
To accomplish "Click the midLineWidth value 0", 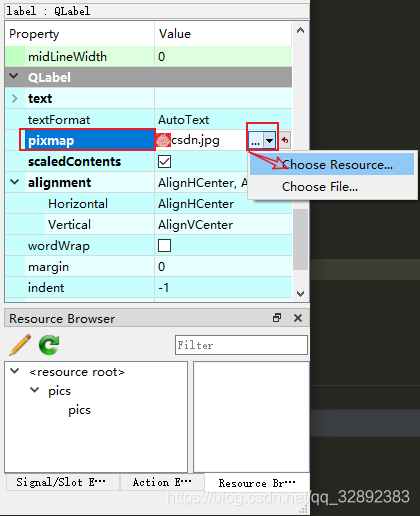I will (x=161, y=57).
